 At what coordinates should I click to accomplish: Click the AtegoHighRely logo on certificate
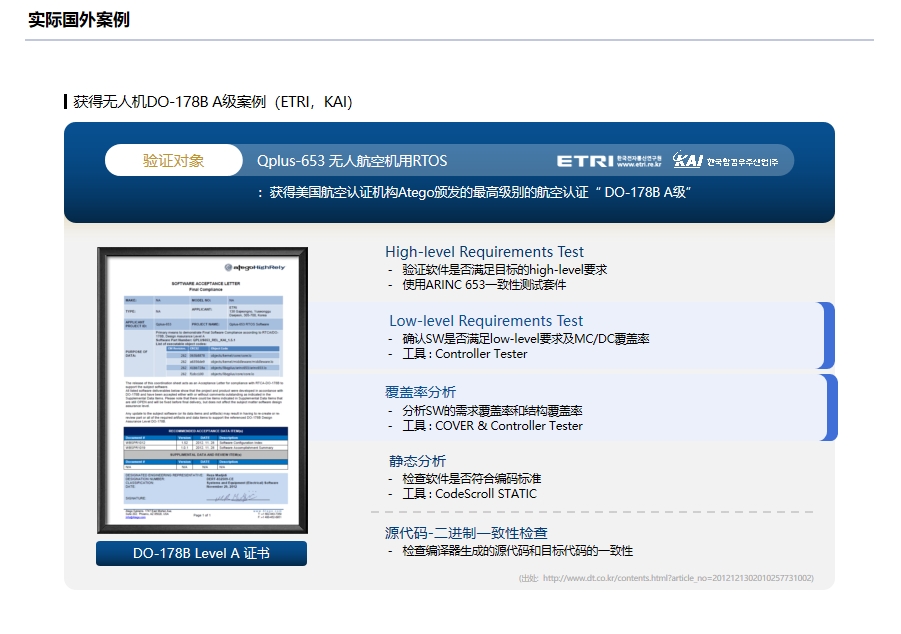[x=255, y=267]
